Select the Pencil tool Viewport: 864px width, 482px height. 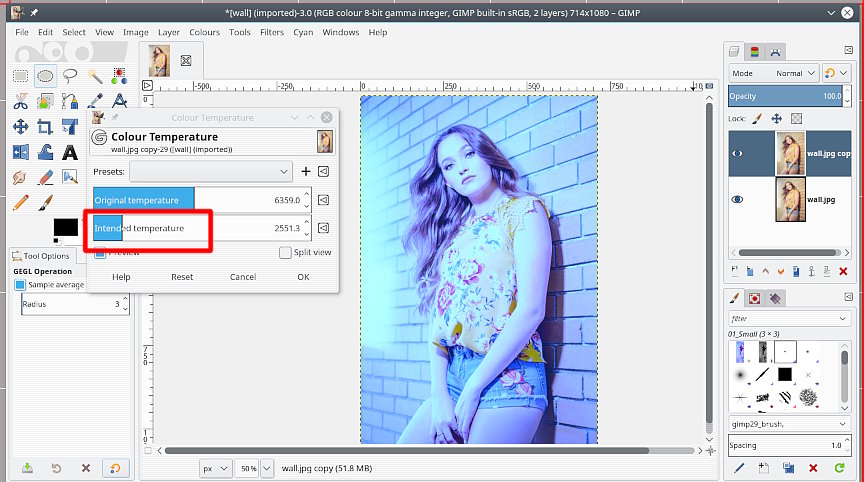(x=20, y=204)
